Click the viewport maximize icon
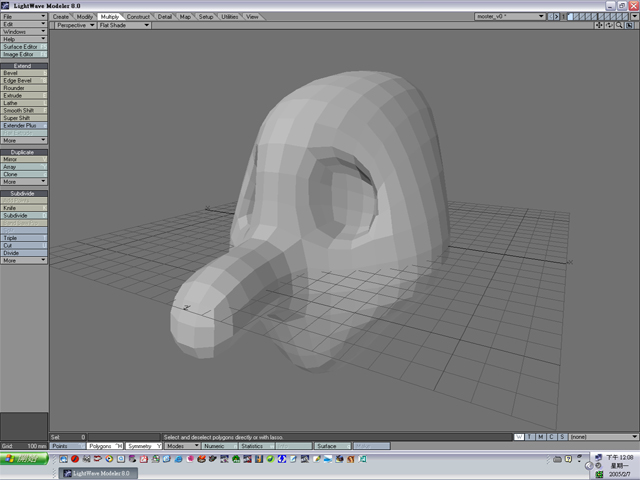Viewport: 640px width, 480px height. coord(629,25)
